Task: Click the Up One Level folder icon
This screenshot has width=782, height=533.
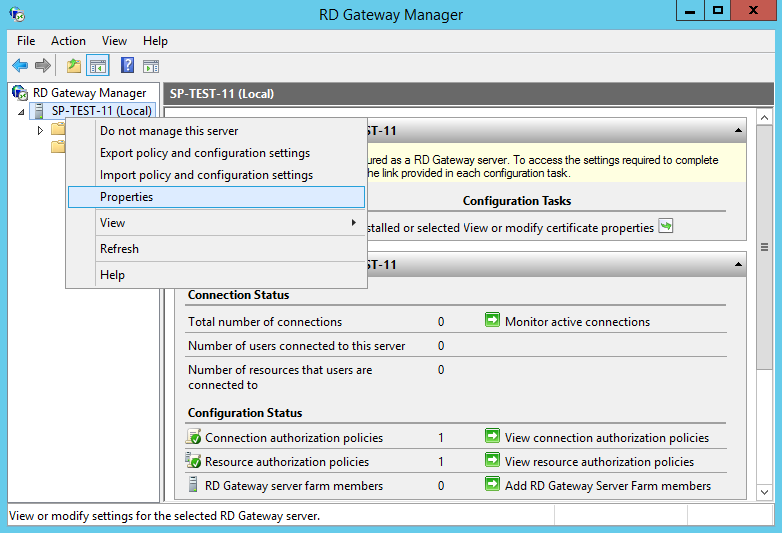Action: tap(74, 66)
